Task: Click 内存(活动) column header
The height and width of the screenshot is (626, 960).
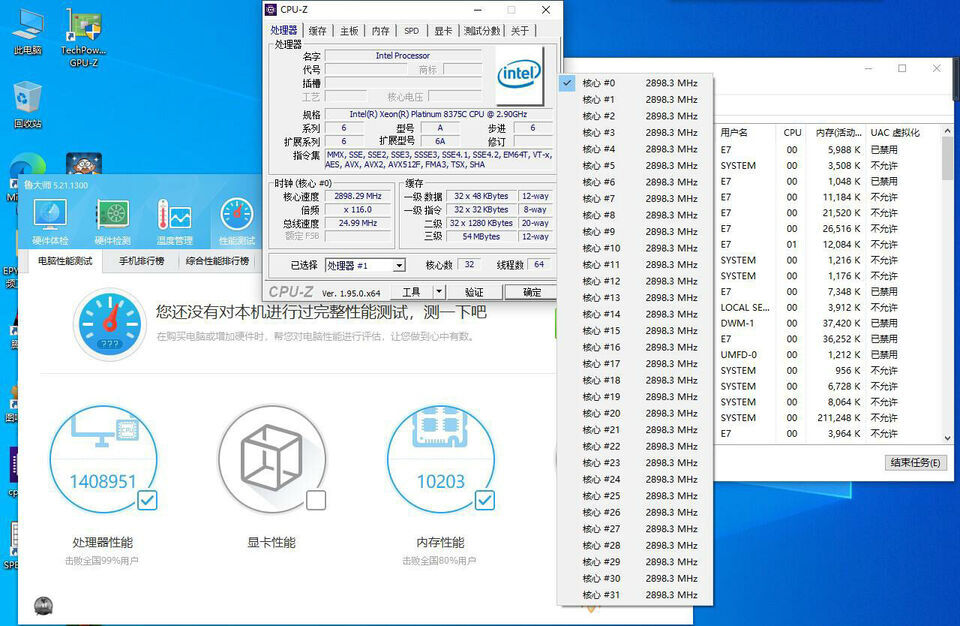Action: pos(838,132)
